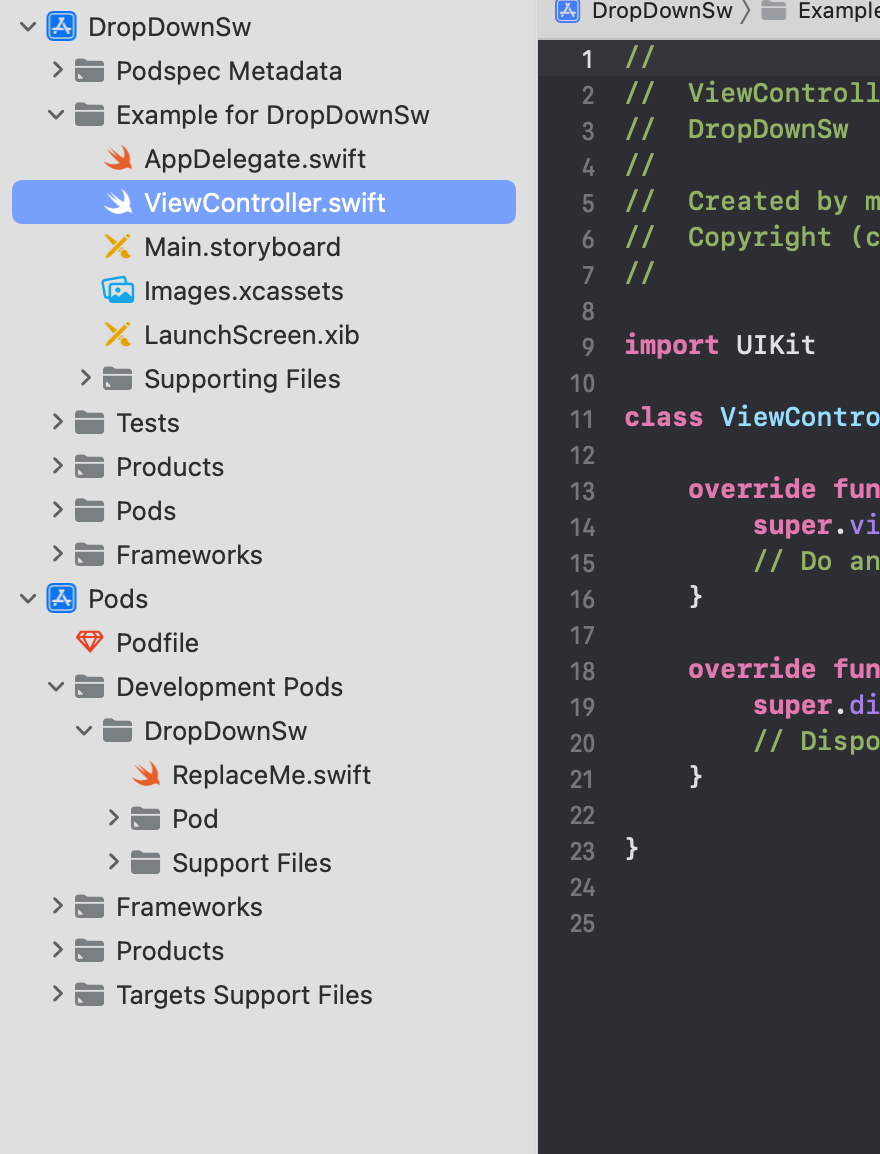Screen dimensions: 880x1154
Task: Select the Development Pods label
Action: (230, 687)
